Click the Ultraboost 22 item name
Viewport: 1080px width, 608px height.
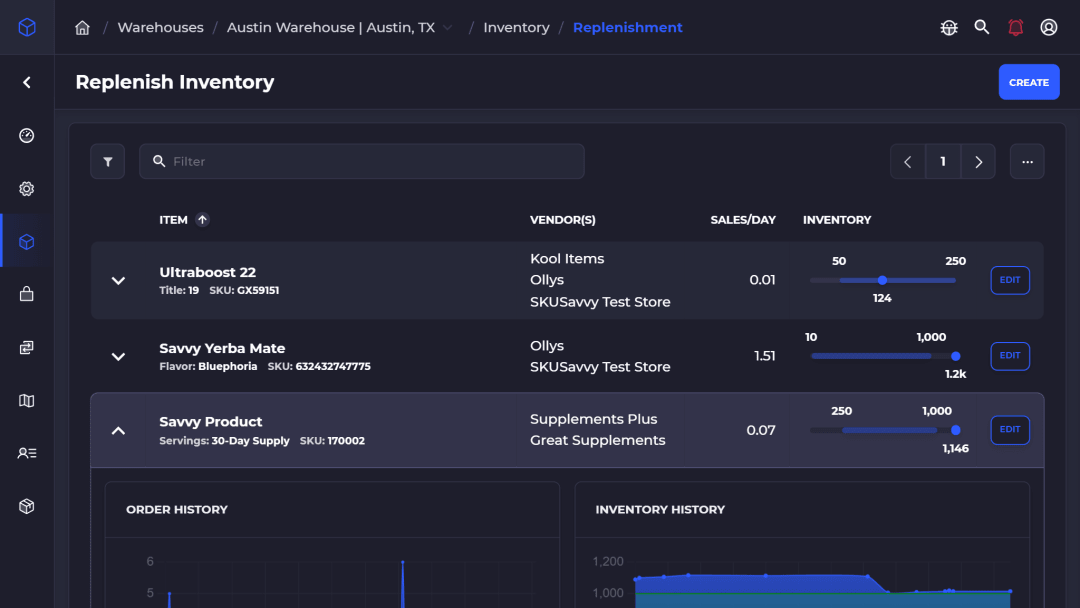pyautogui.click(x=207, y=272)
